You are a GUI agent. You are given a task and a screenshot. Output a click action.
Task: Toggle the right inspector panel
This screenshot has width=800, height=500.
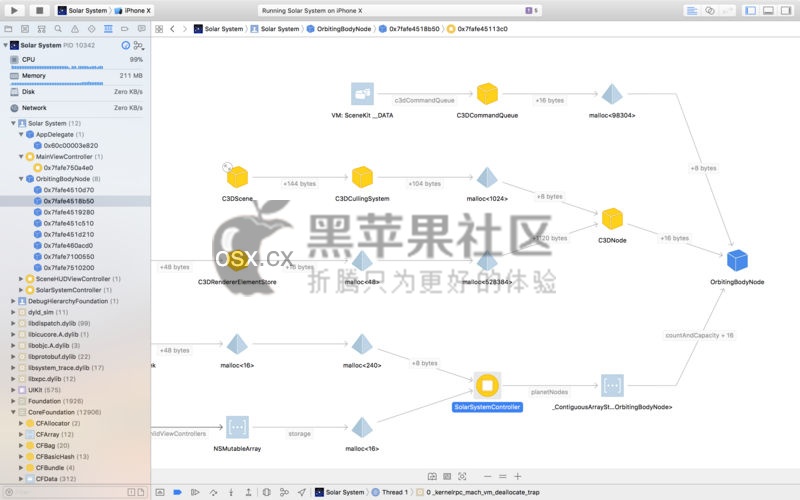(x=786, y=10)
